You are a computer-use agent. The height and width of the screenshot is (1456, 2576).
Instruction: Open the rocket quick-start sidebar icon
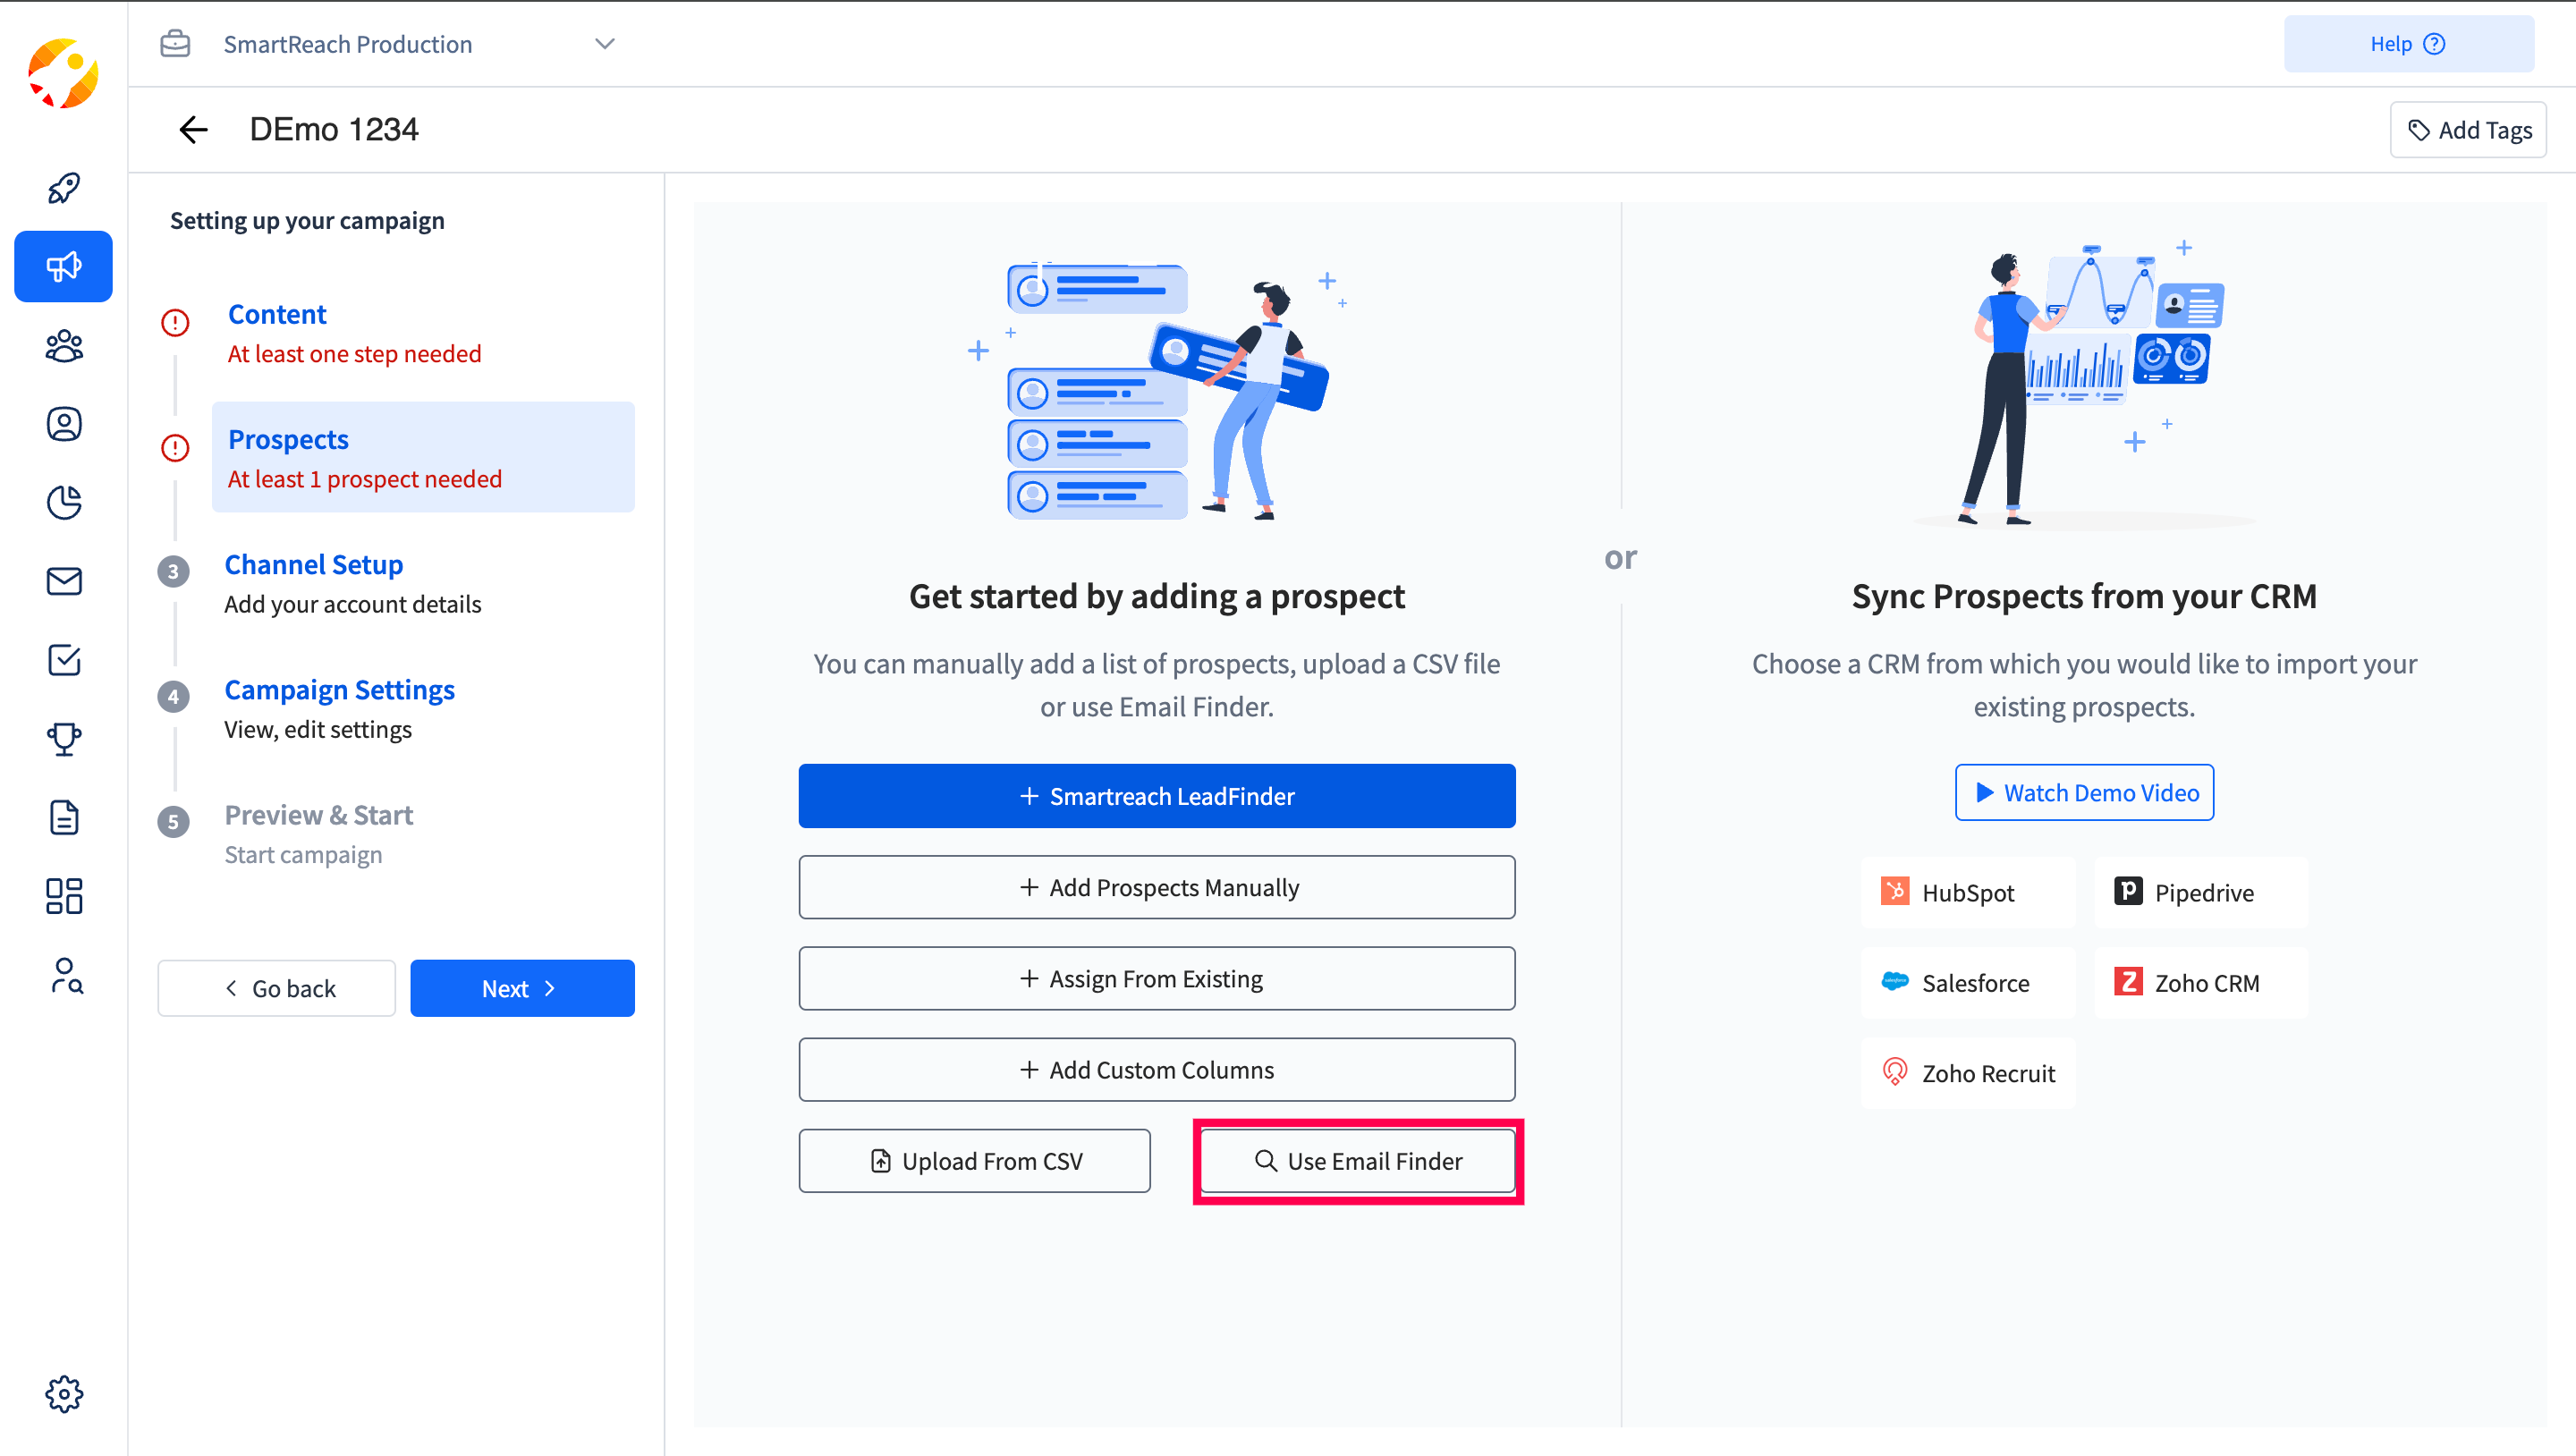[x=64, y=188]
